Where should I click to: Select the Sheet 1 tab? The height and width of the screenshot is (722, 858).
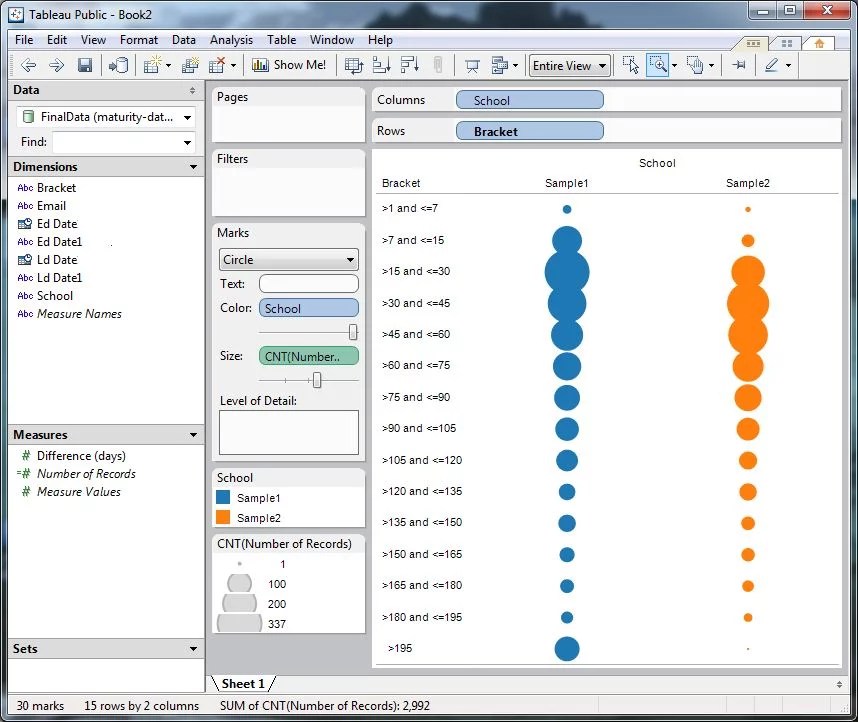tap(243, 684)
